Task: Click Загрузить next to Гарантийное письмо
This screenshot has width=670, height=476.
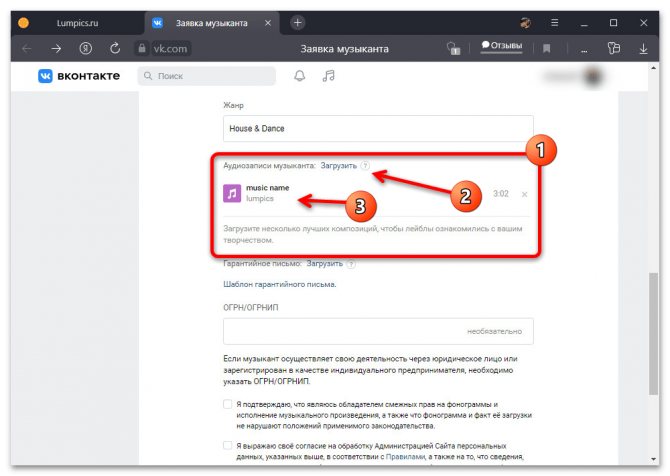Action: [324, 264]
